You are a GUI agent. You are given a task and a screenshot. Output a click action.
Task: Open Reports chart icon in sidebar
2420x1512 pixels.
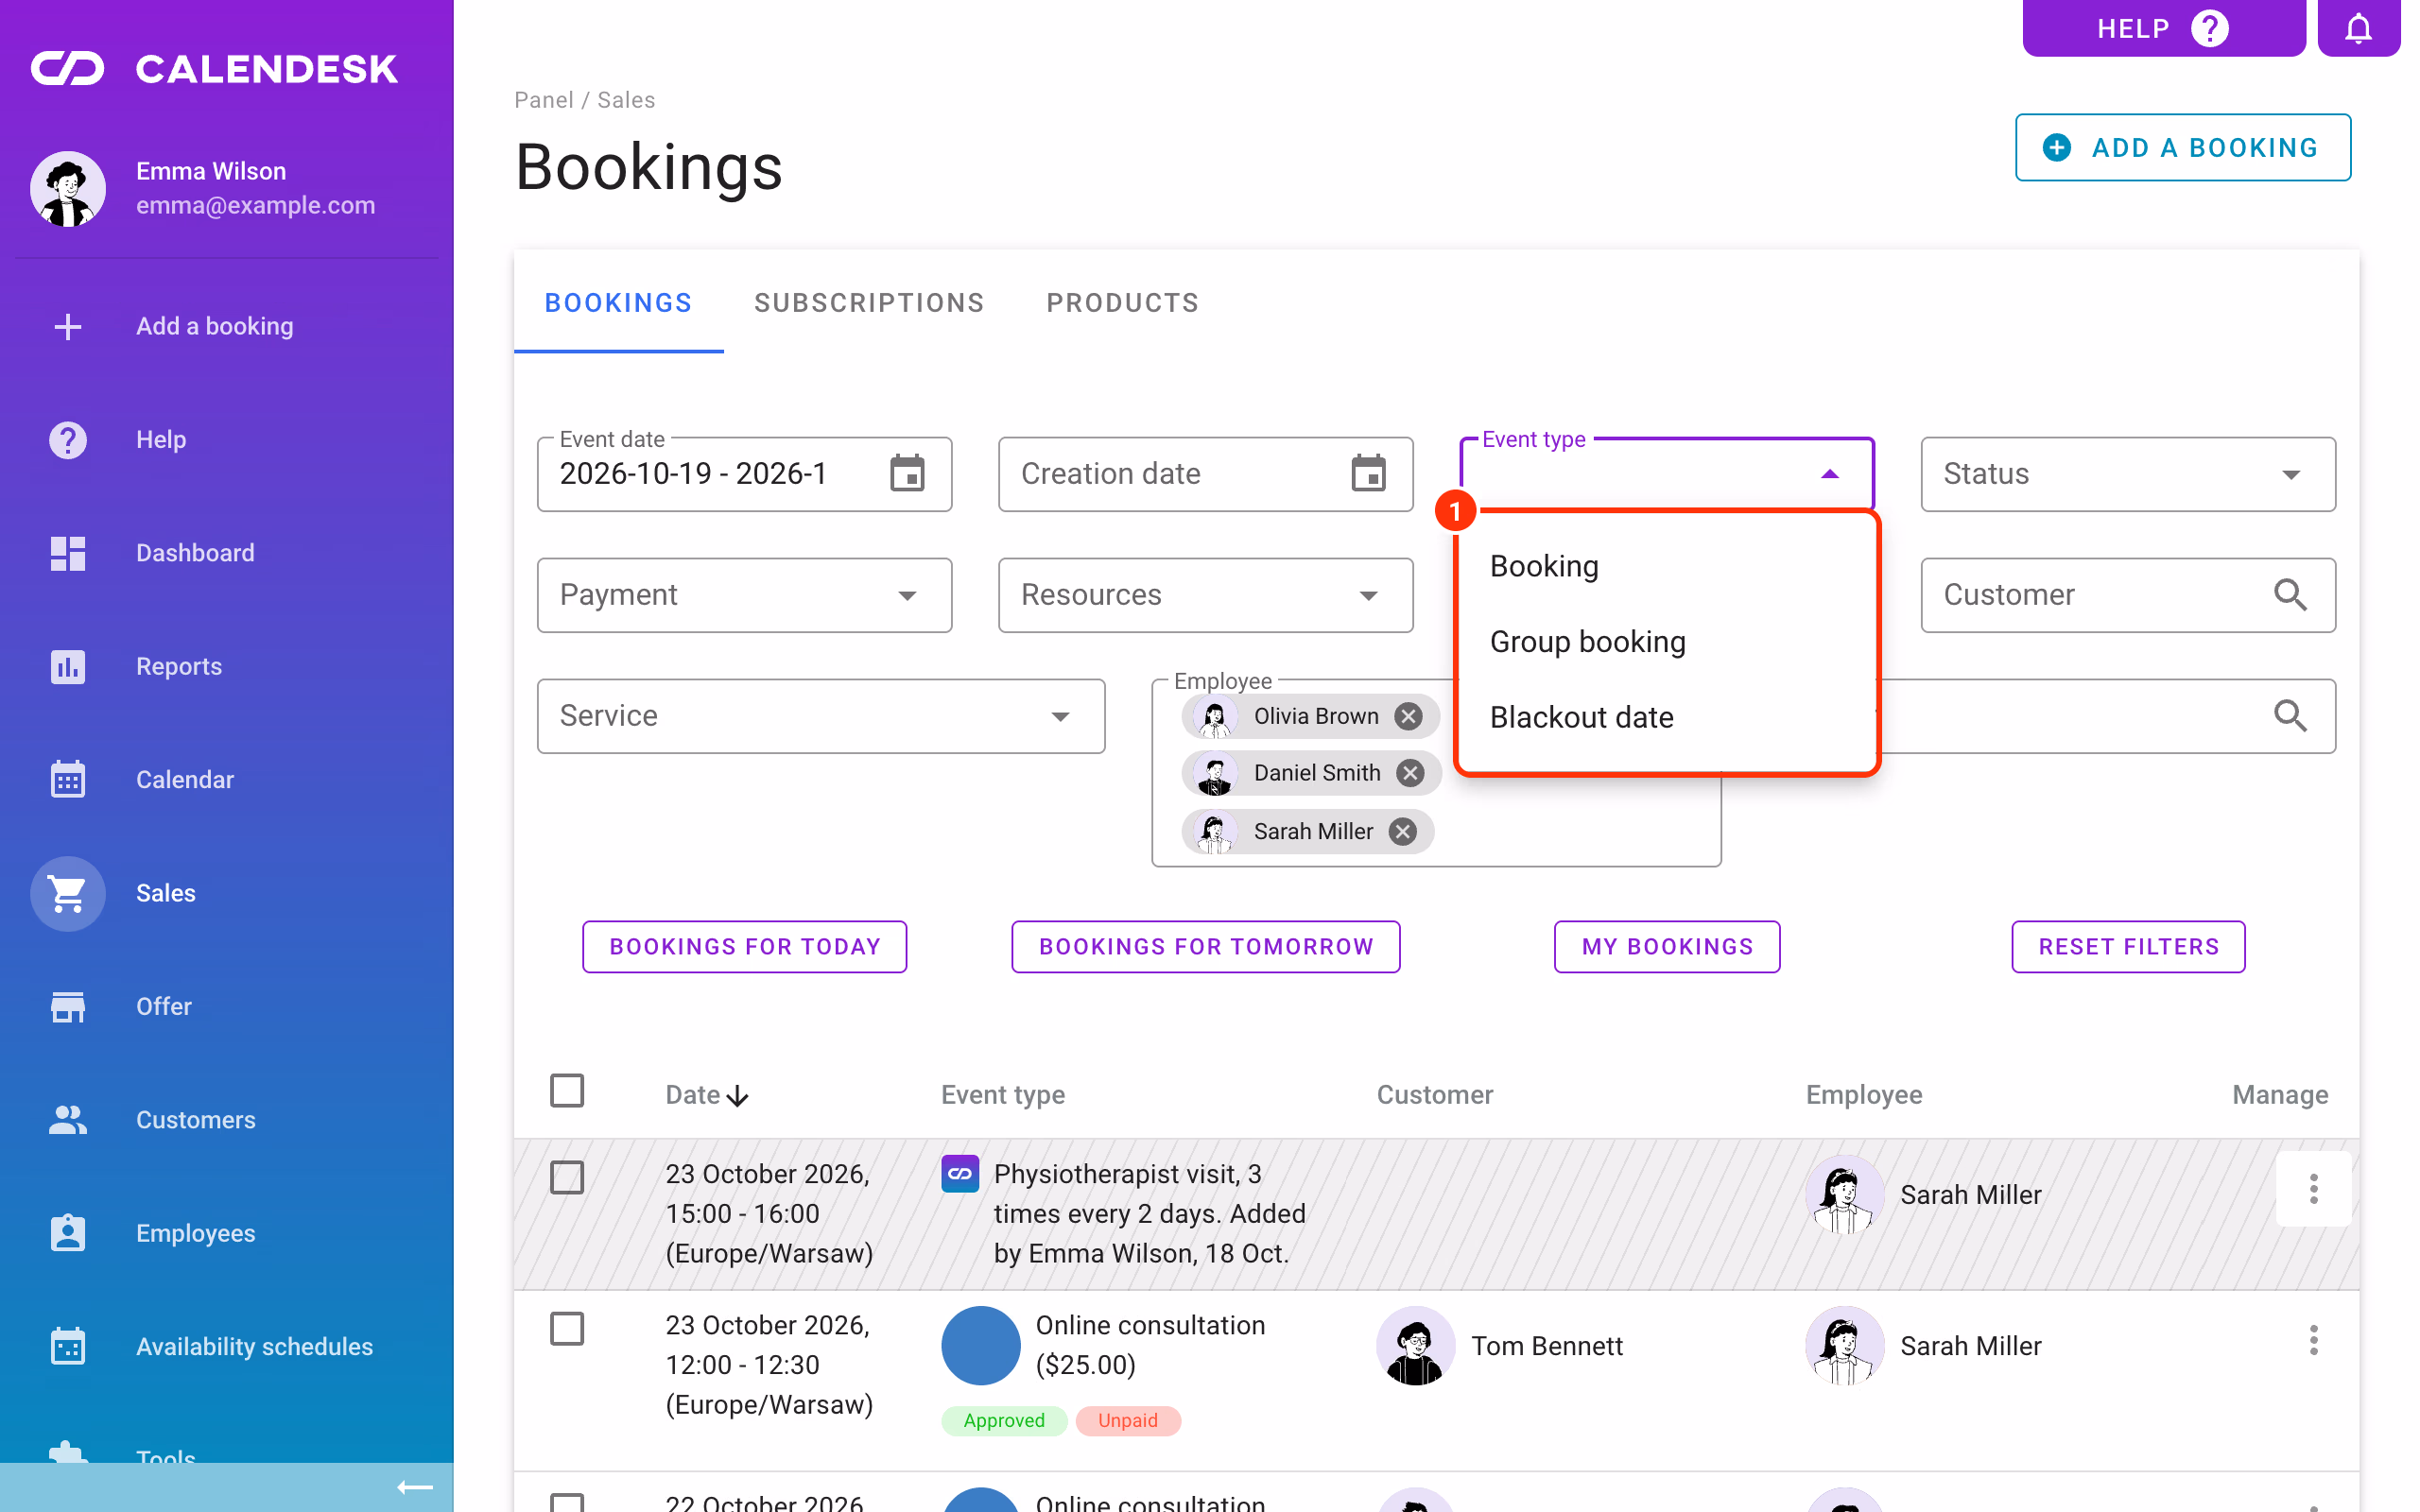(68, 666)
